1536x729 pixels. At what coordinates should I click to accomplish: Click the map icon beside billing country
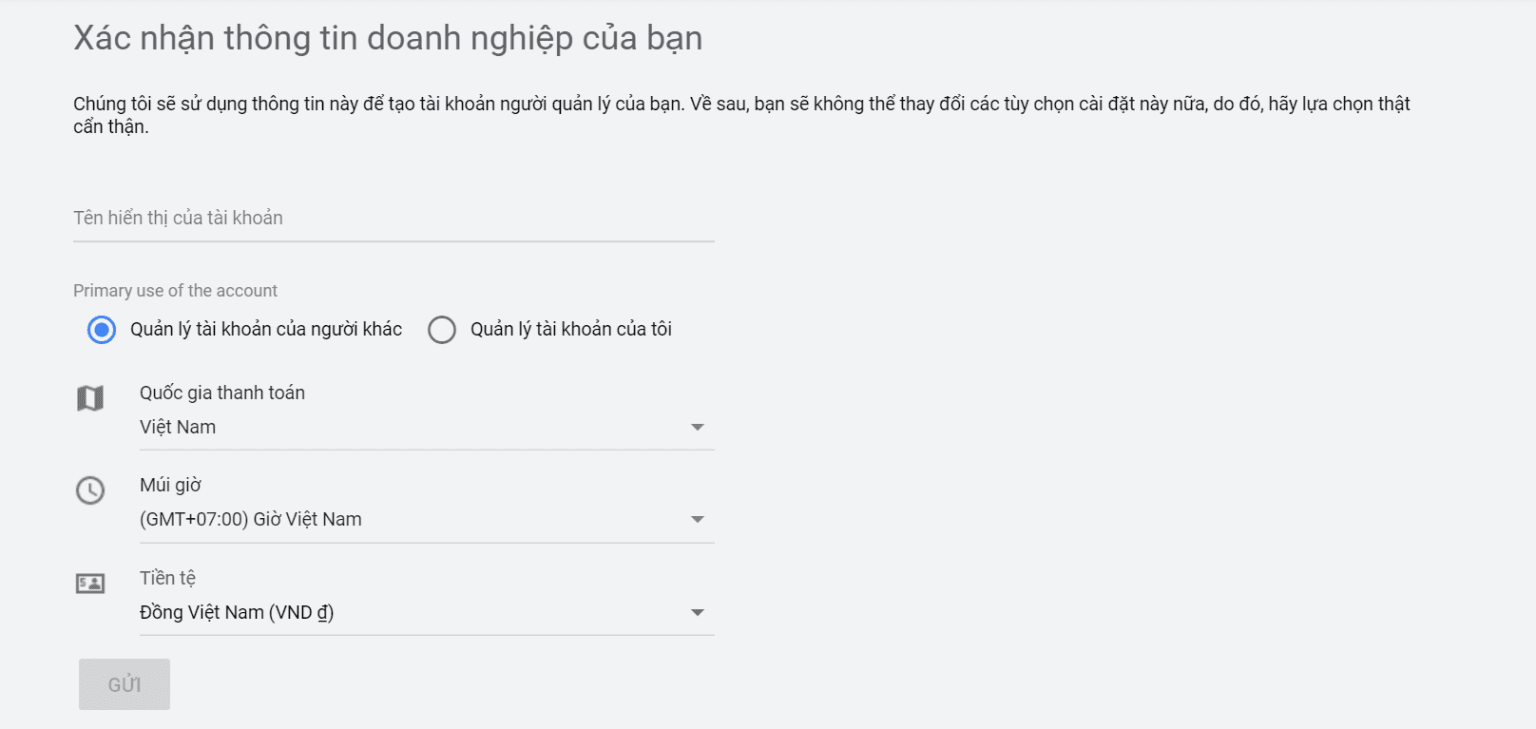[x=90, y=399]
